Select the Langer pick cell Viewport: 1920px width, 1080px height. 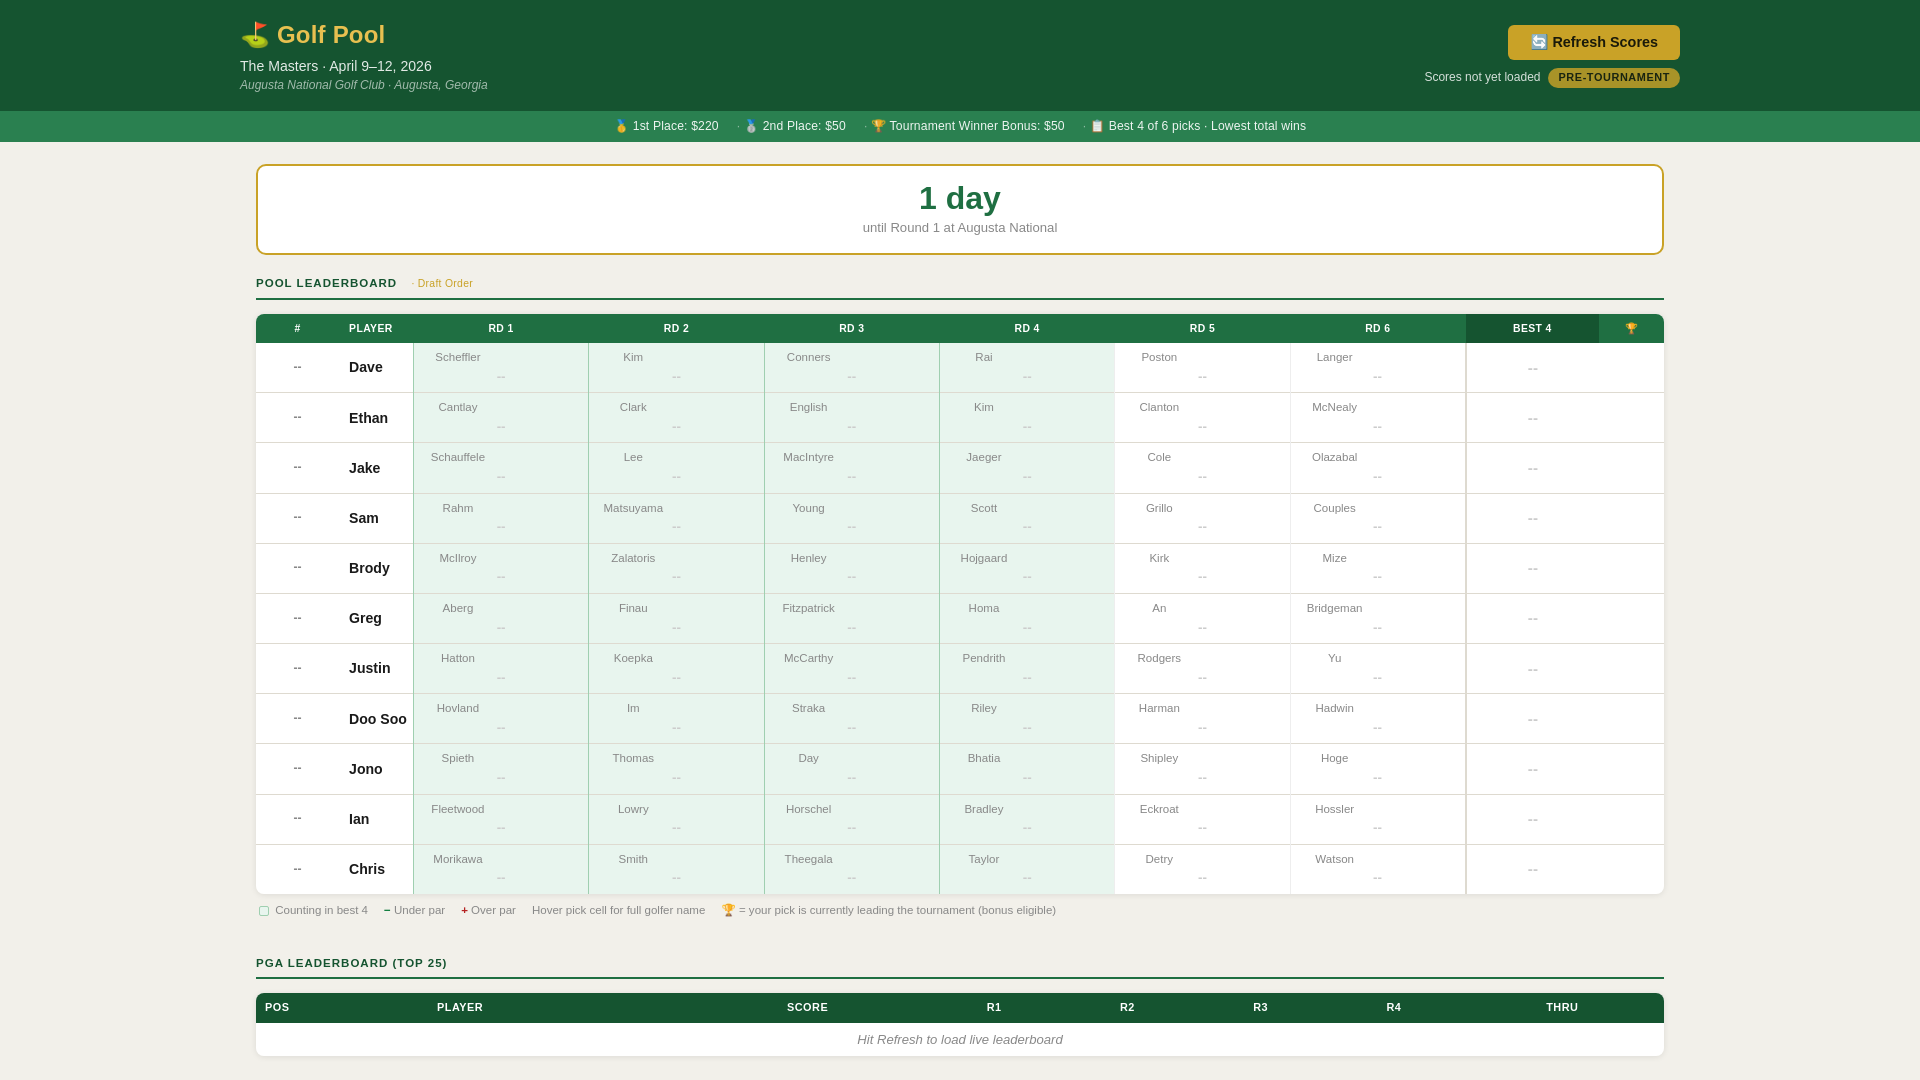(x=1378, y=368)
